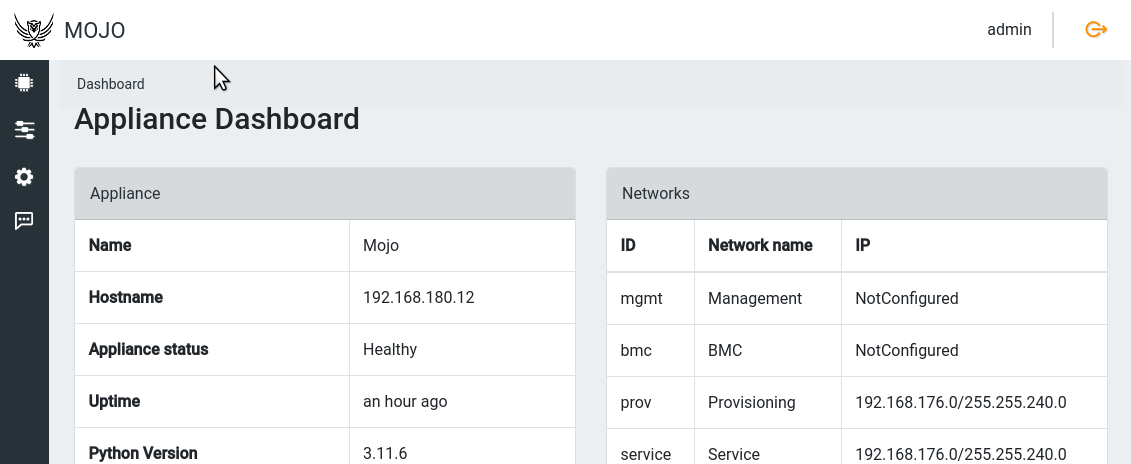Click the Appliance Dashboard heading
The height and width of the screenshot is (464, 1131).
(217, 119)
